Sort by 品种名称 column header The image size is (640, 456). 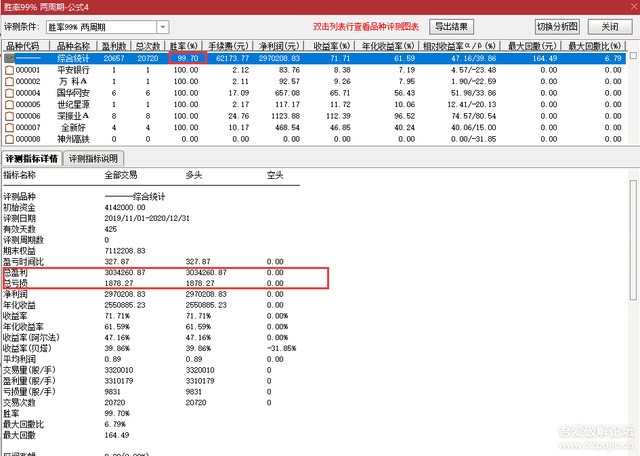(73, 46)
